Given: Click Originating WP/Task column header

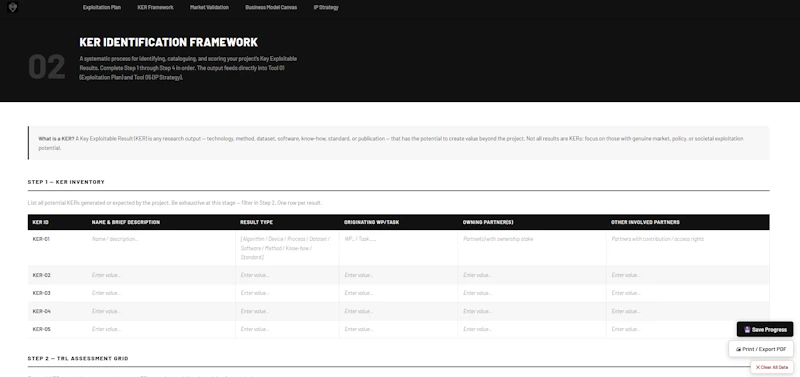Looking at the screenshot, I should pyautogui.click(x=371, y=222).
